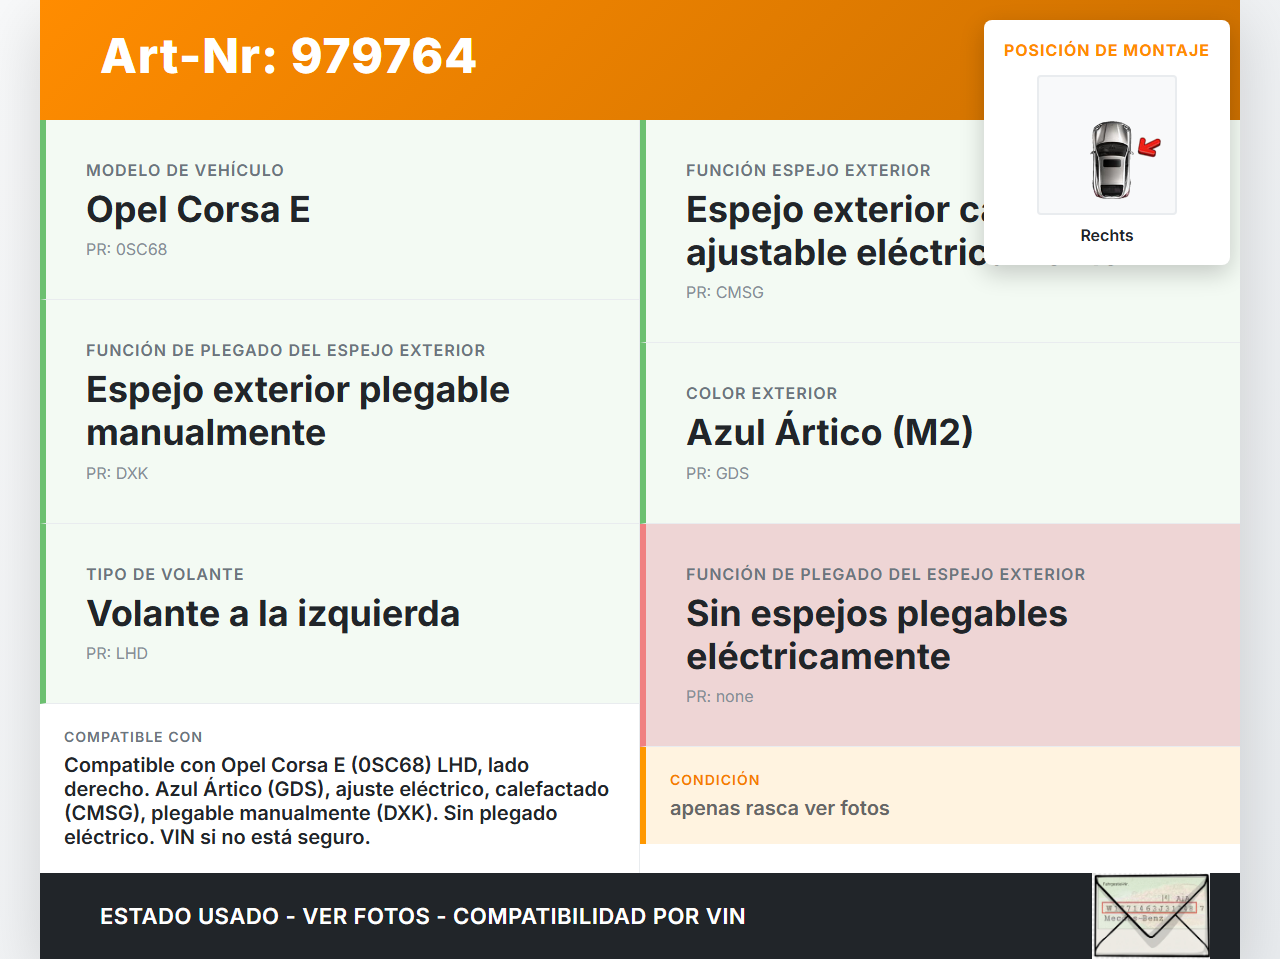Screen dimensions: 1280x959
Task: Click the condition text apenas rasca ver fotos
Action: pos(779,809)
